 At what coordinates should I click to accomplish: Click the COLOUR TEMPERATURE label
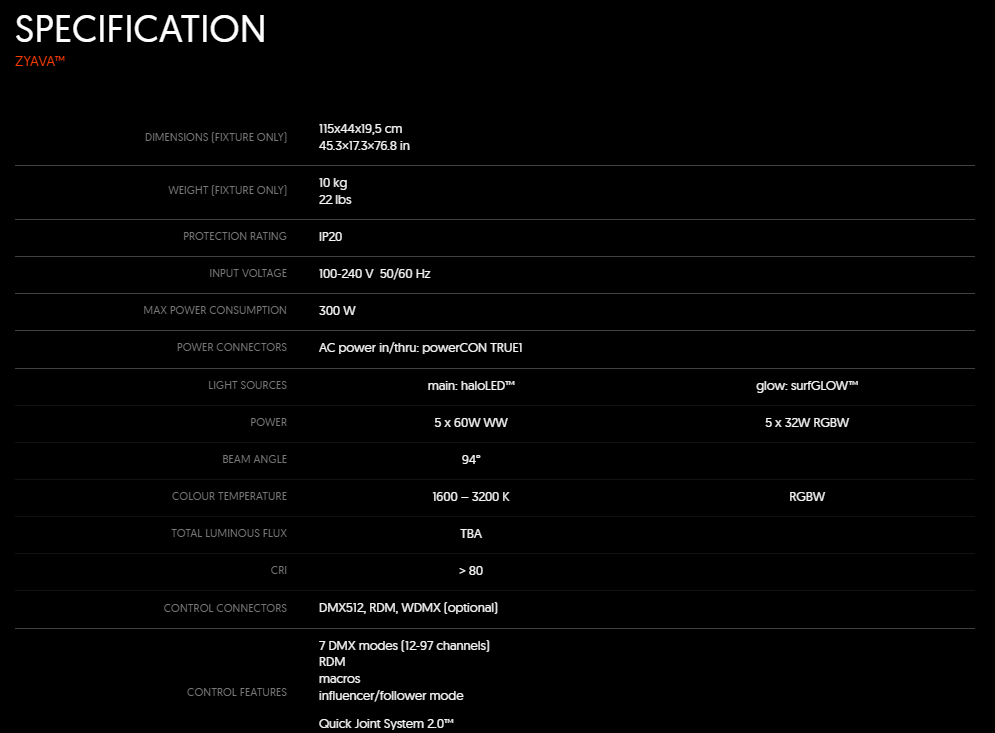(x=229, y=496)
